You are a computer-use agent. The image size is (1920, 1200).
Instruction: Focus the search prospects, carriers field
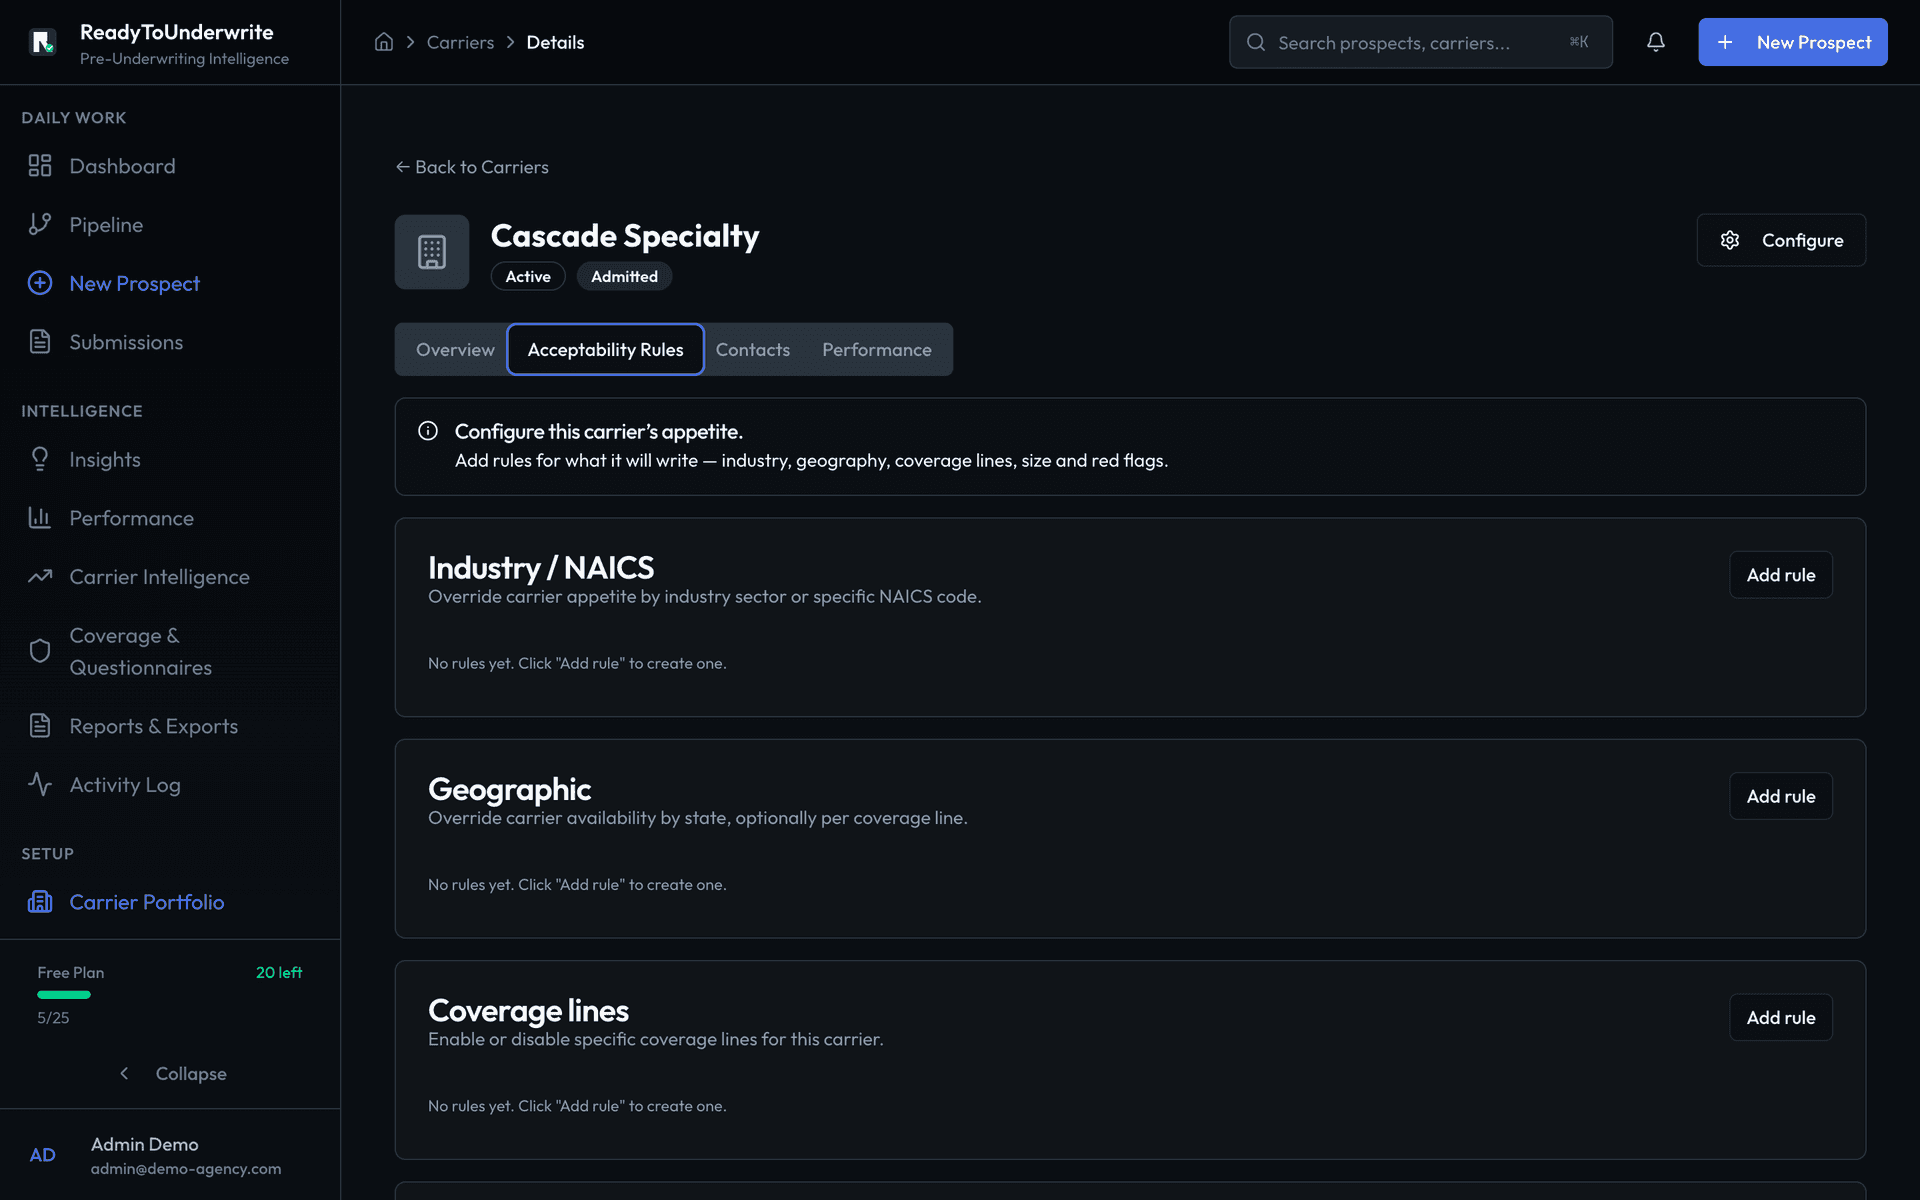pyautogui.click(x=1420, y=42)
